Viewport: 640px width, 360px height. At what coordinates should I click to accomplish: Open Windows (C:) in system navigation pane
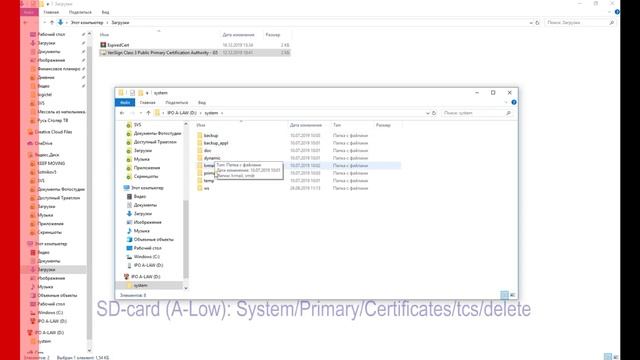146,257
